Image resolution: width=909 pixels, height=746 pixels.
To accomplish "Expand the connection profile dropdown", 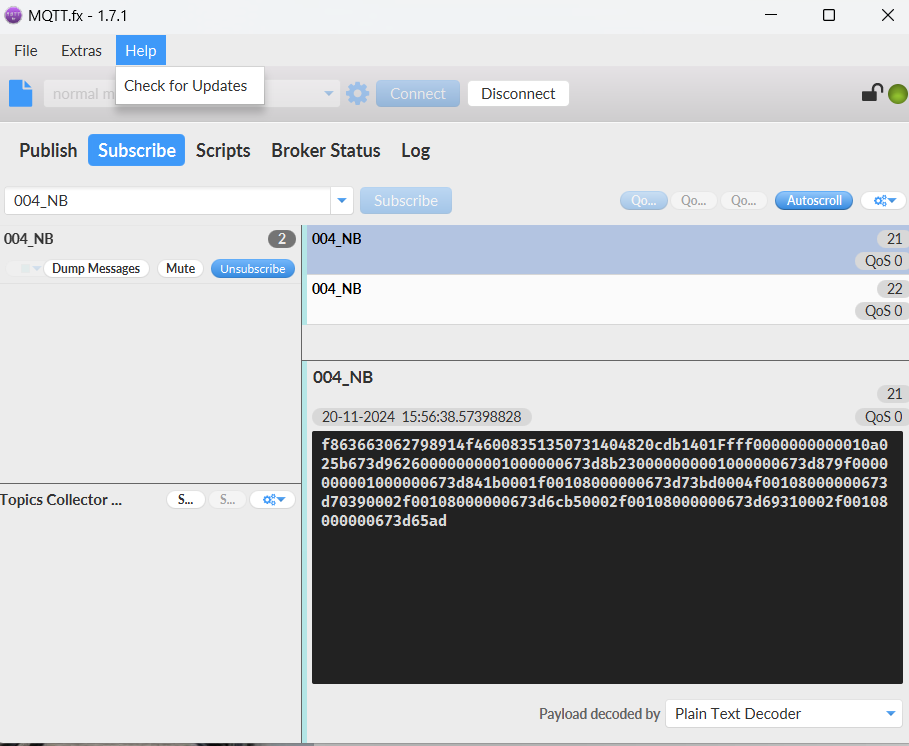I will pos(329,93).
